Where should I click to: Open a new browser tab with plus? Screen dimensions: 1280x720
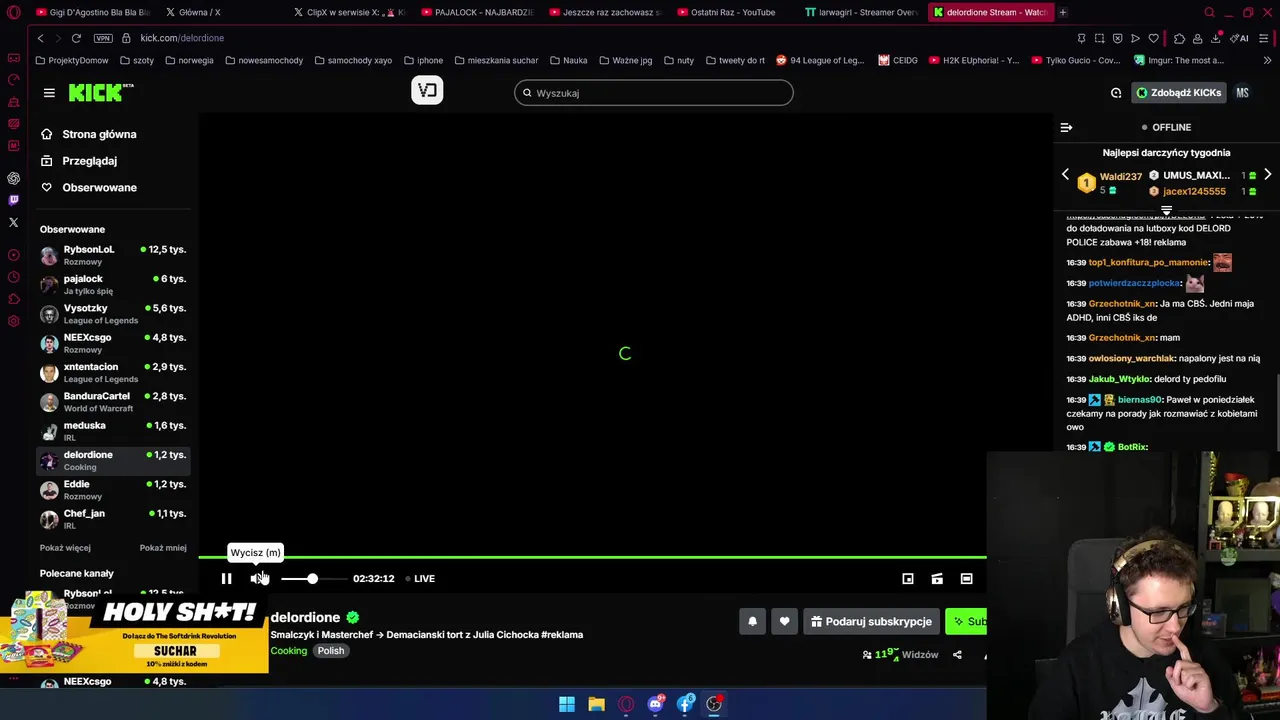coord(1063,12)
